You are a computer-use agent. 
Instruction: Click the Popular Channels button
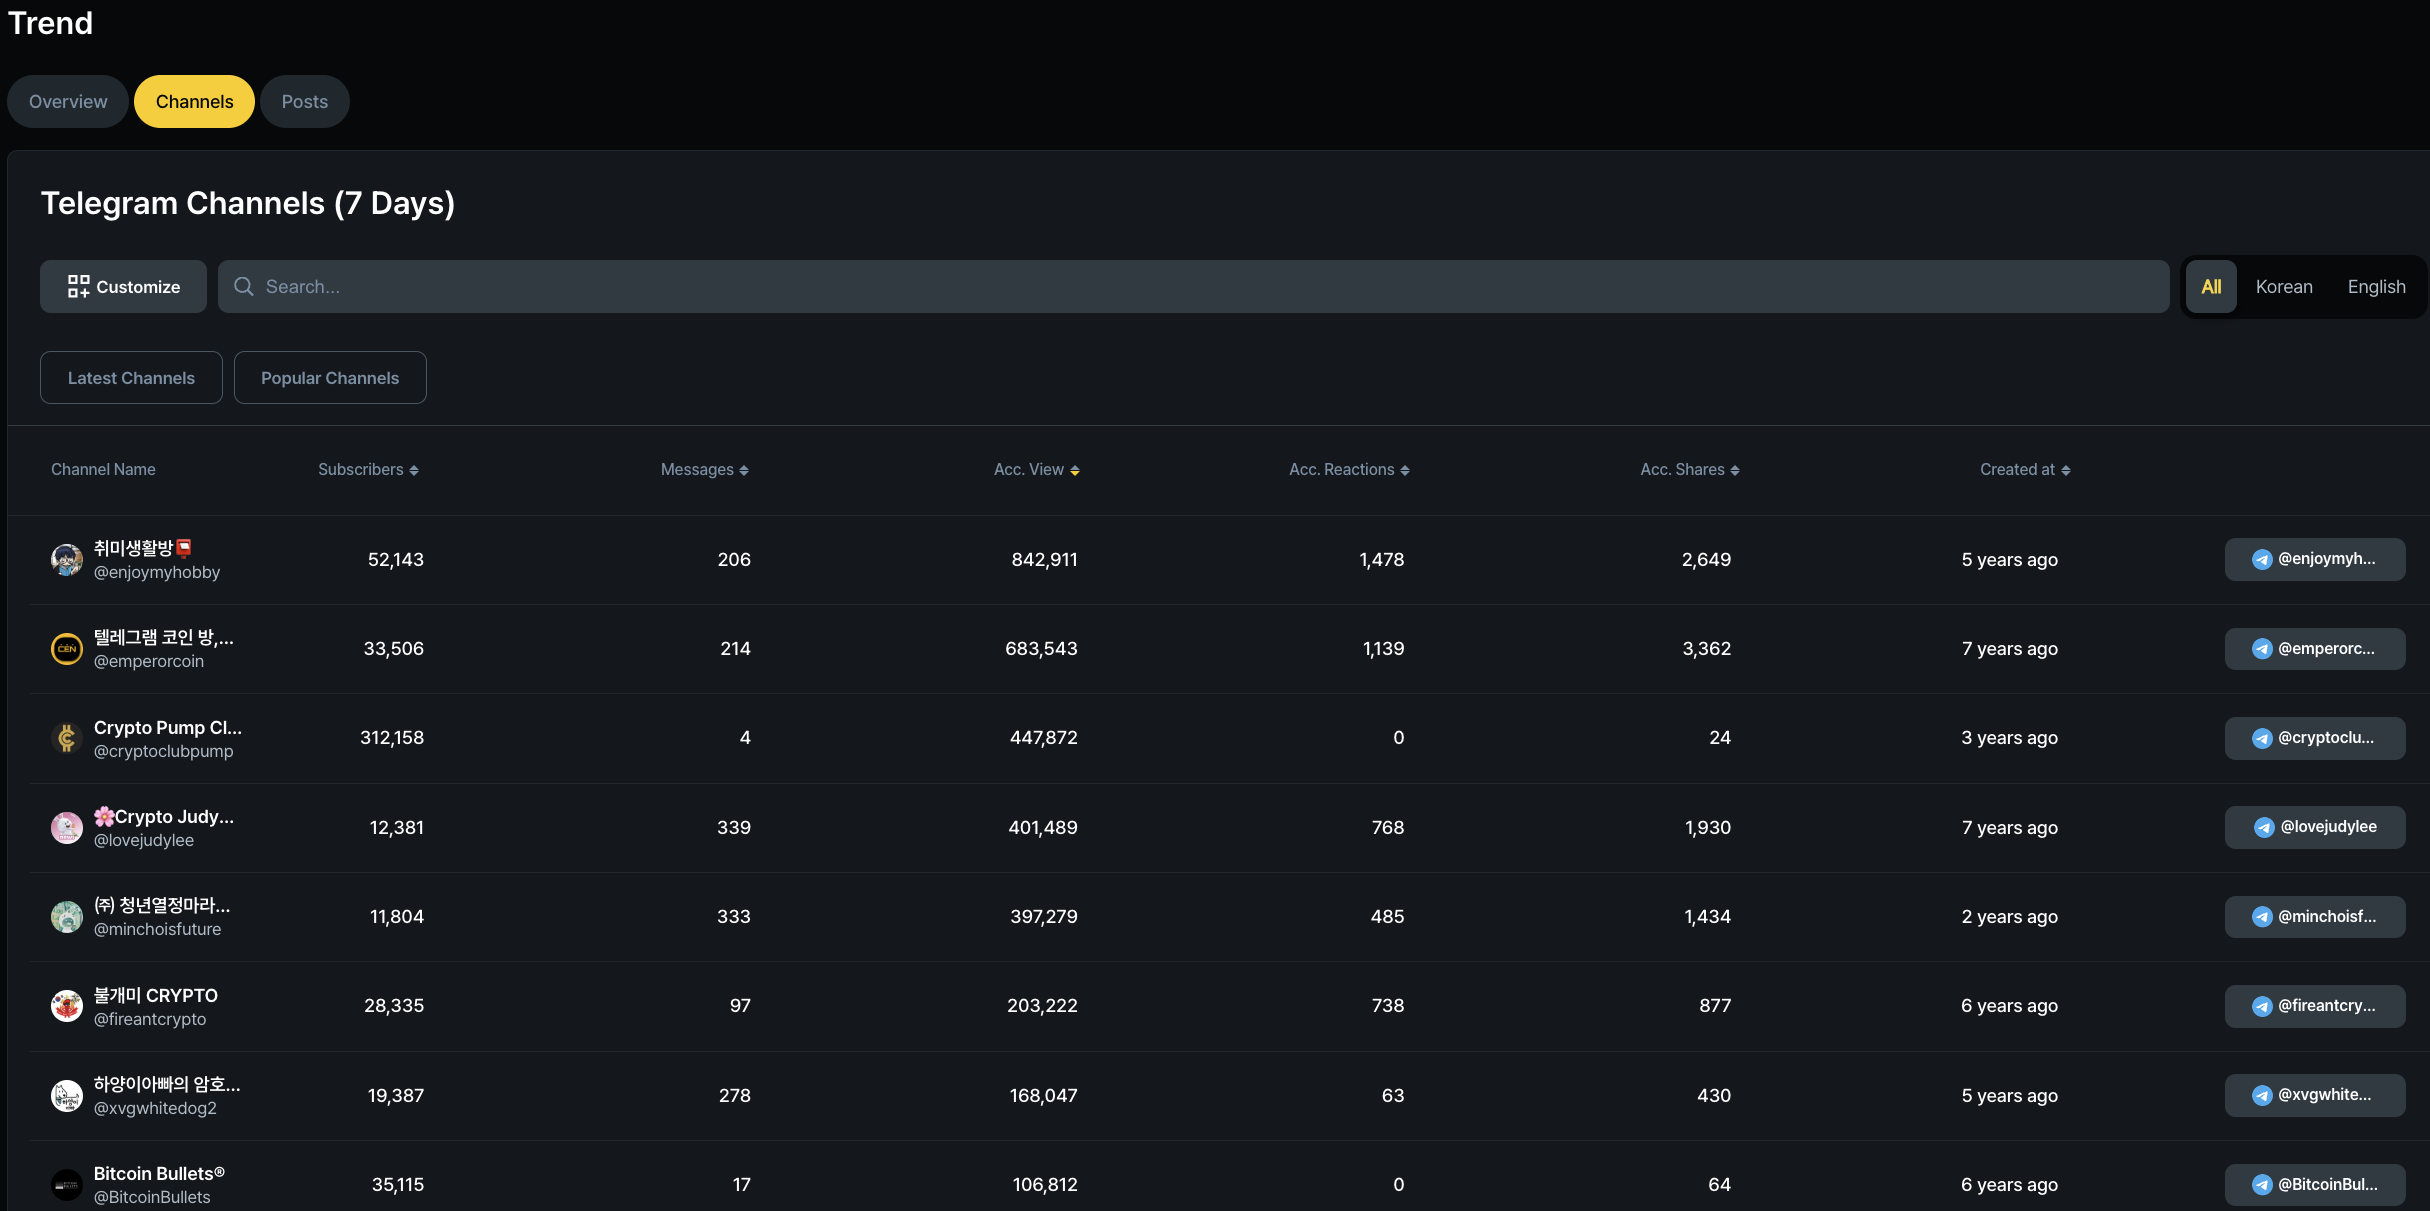point(330,378)
